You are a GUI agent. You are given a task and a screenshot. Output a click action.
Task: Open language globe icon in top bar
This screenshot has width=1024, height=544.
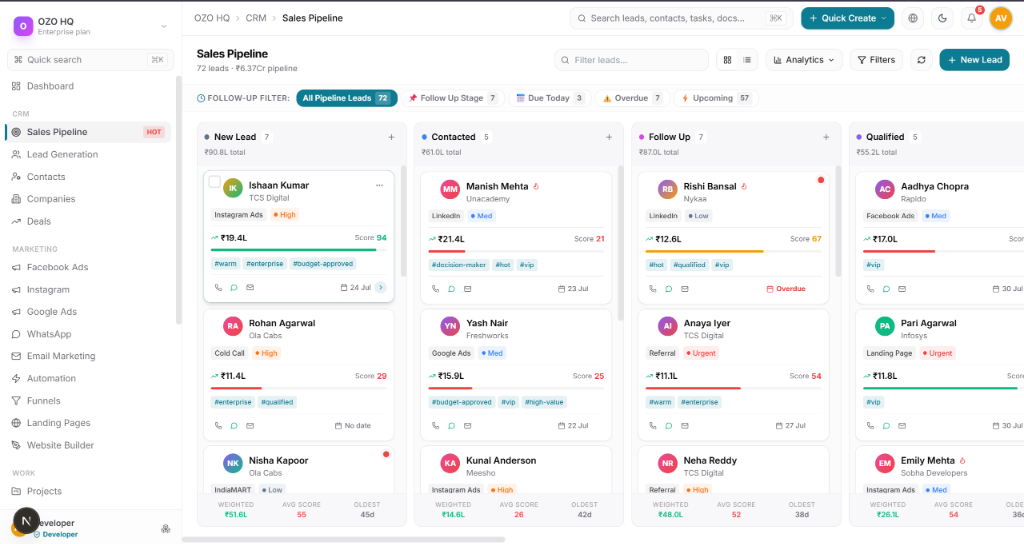click(912, 18)
